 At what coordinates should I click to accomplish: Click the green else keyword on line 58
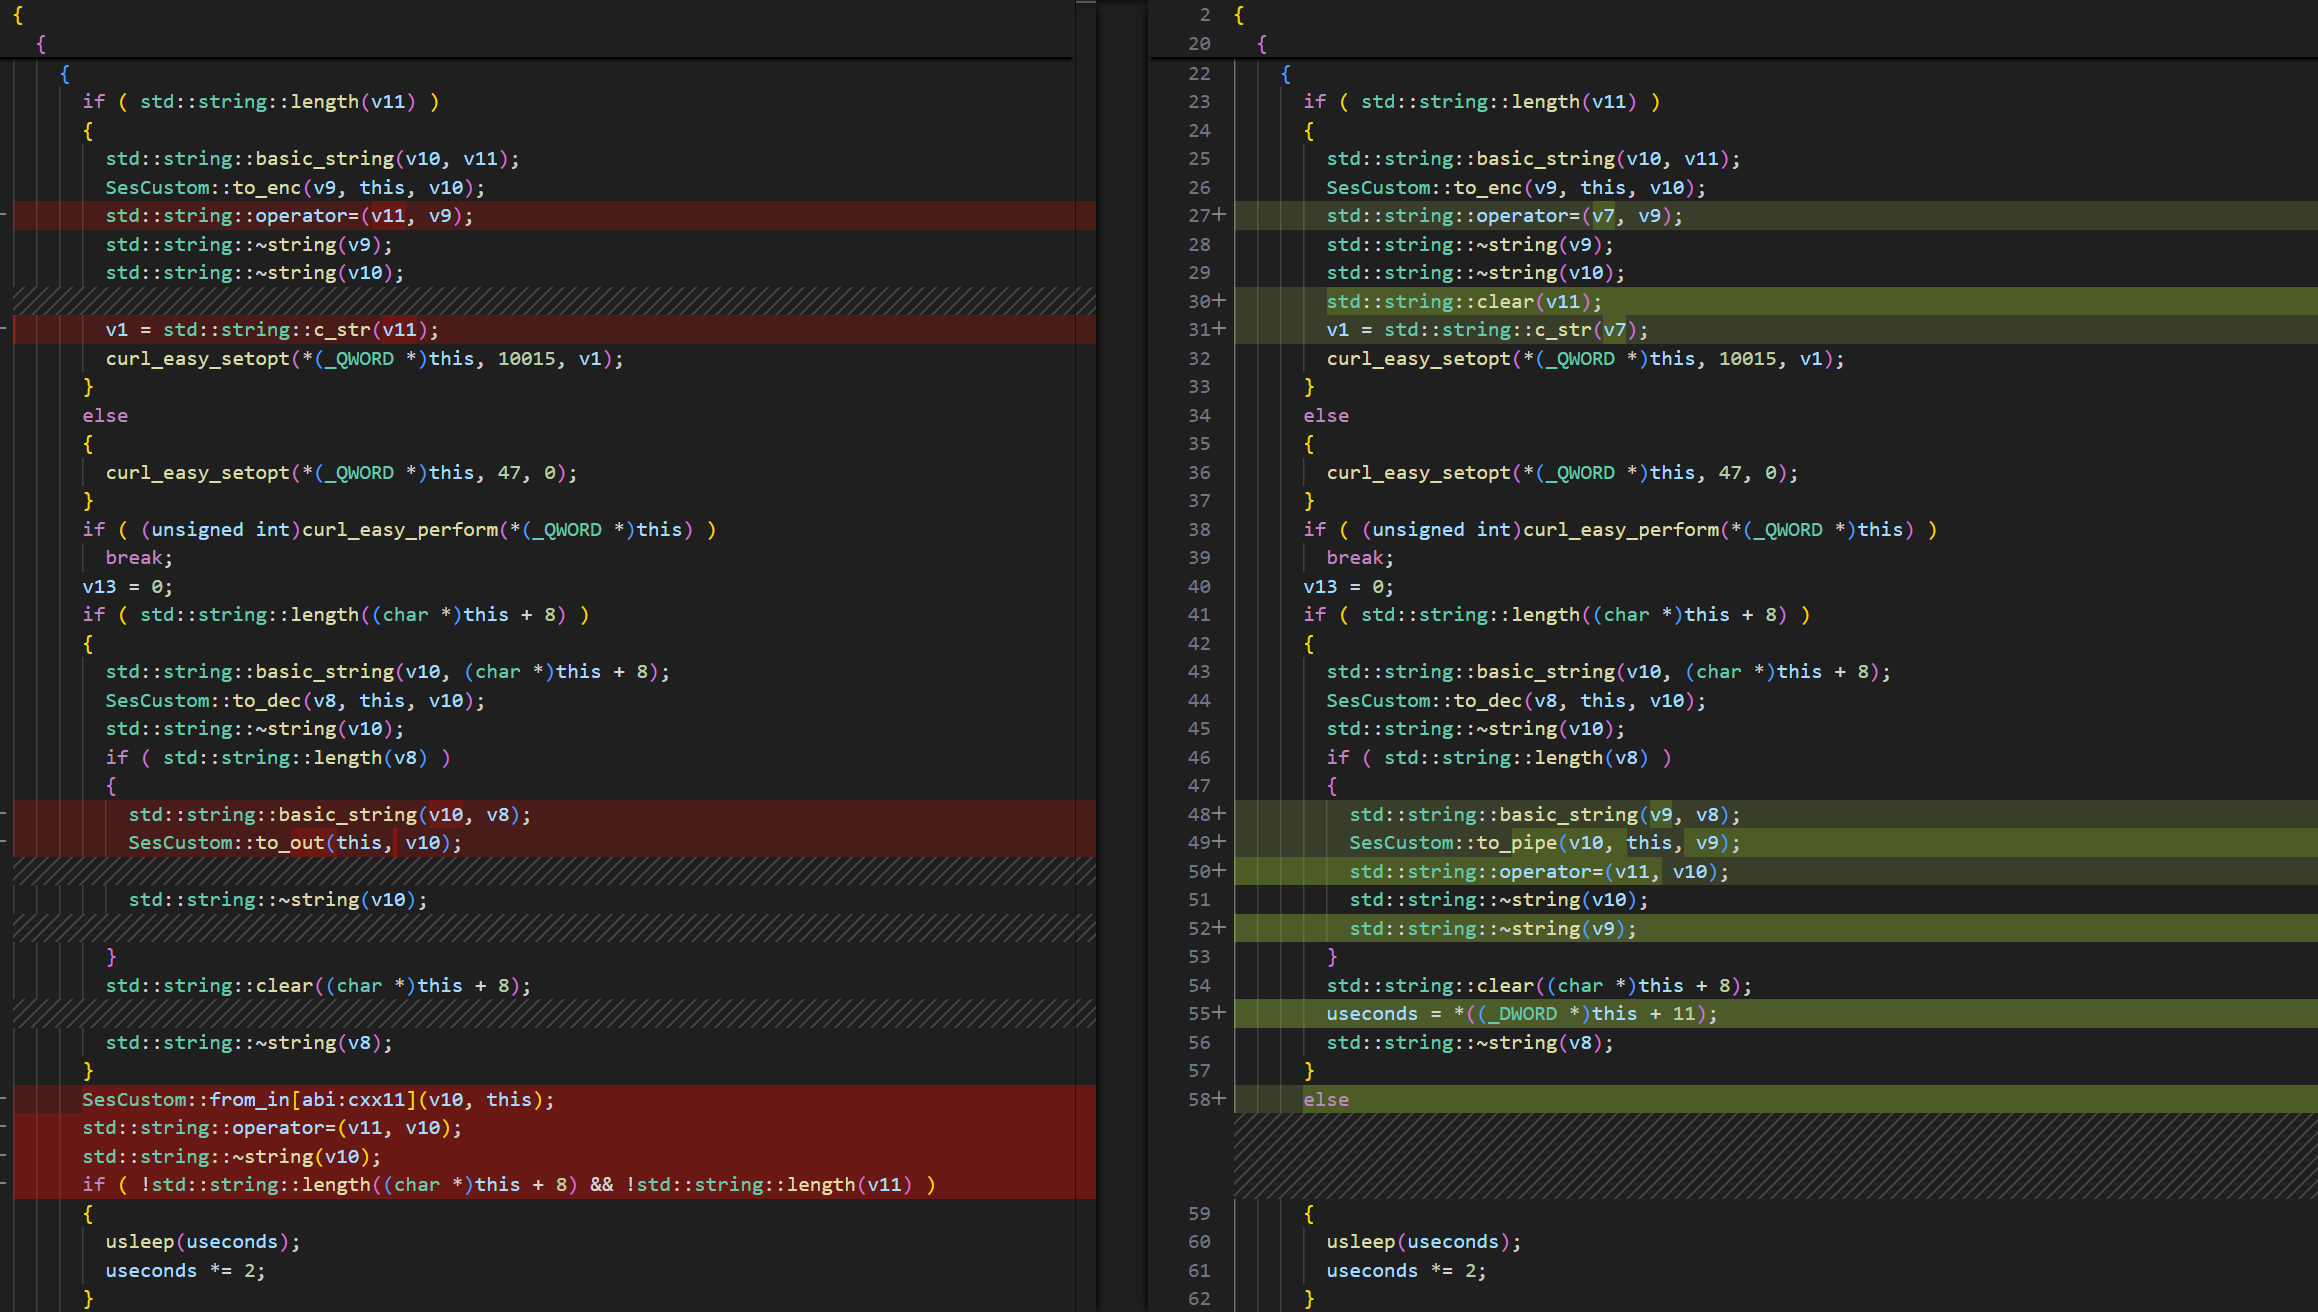point(1327,1099)
